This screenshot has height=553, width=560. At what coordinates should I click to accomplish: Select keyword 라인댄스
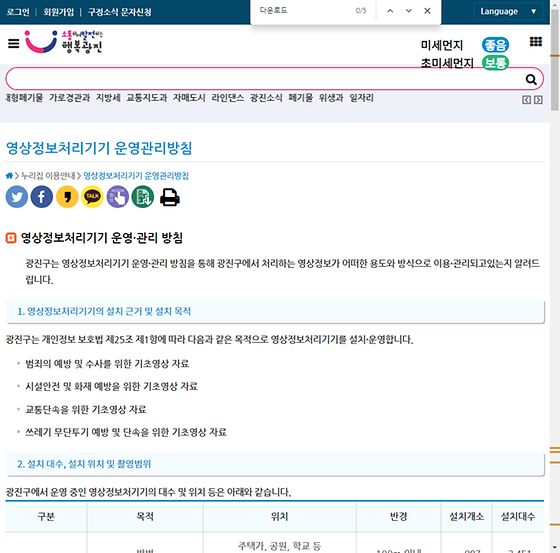pyautogui.click(x=228, y=98)
